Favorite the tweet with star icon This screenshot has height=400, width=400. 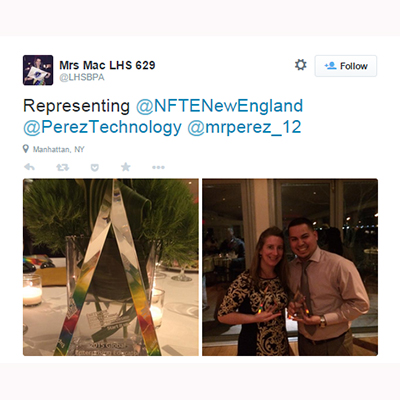[x=126, y=167]
